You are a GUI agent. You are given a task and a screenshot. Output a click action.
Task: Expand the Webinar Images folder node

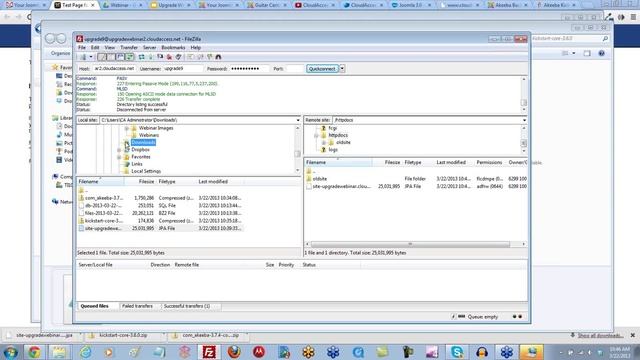tap(127, 128)
